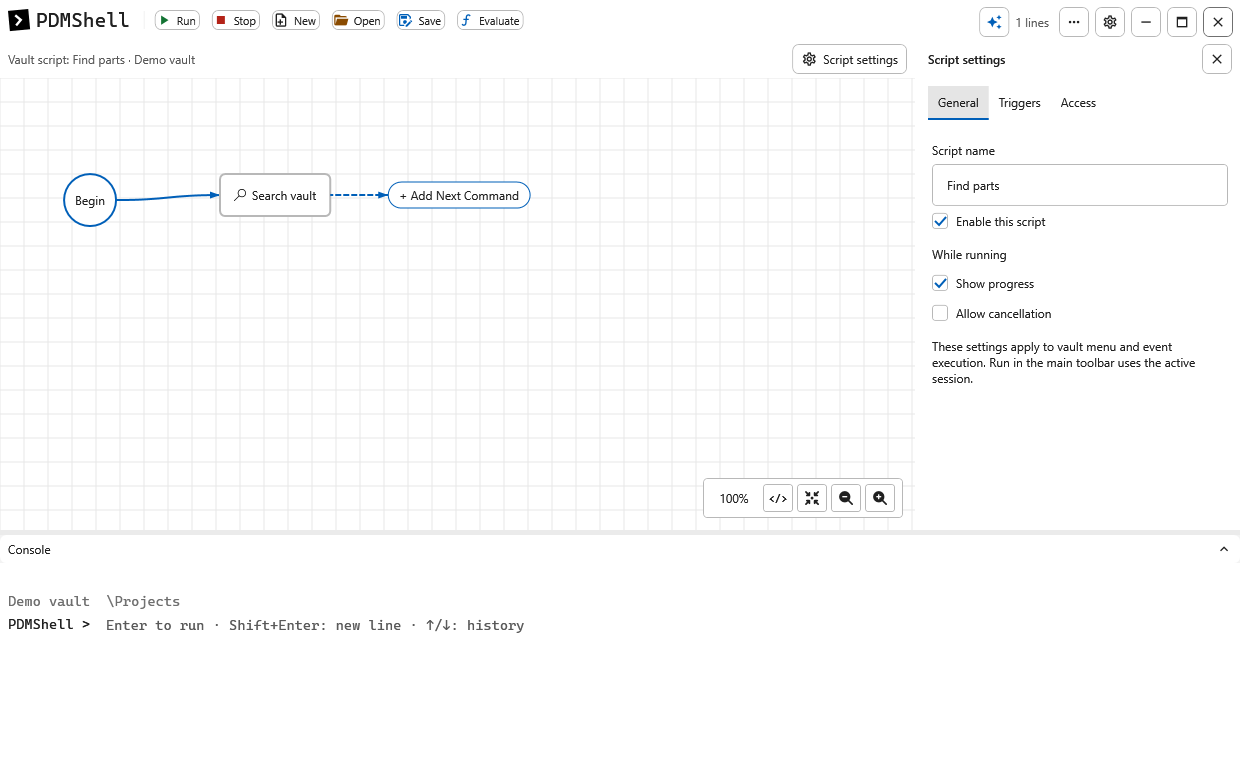
Task: Open the more options ellipsis menu
Action: tap(1073, 22)
